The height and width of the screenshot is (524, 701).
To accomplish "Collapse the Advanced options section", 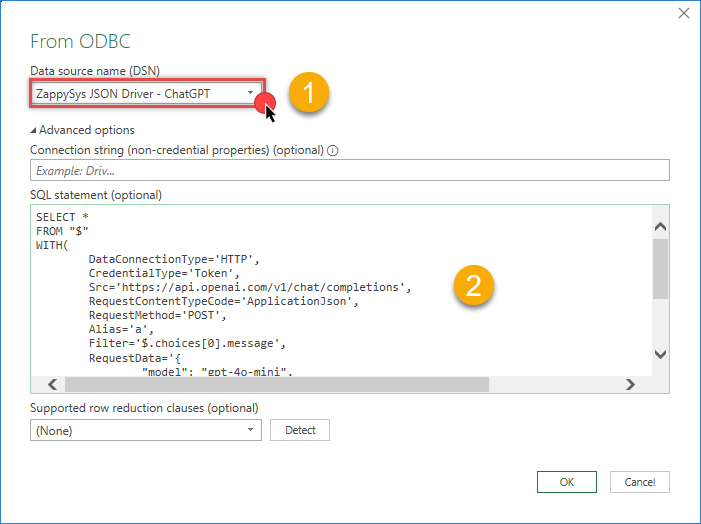I will coord(82,130).
